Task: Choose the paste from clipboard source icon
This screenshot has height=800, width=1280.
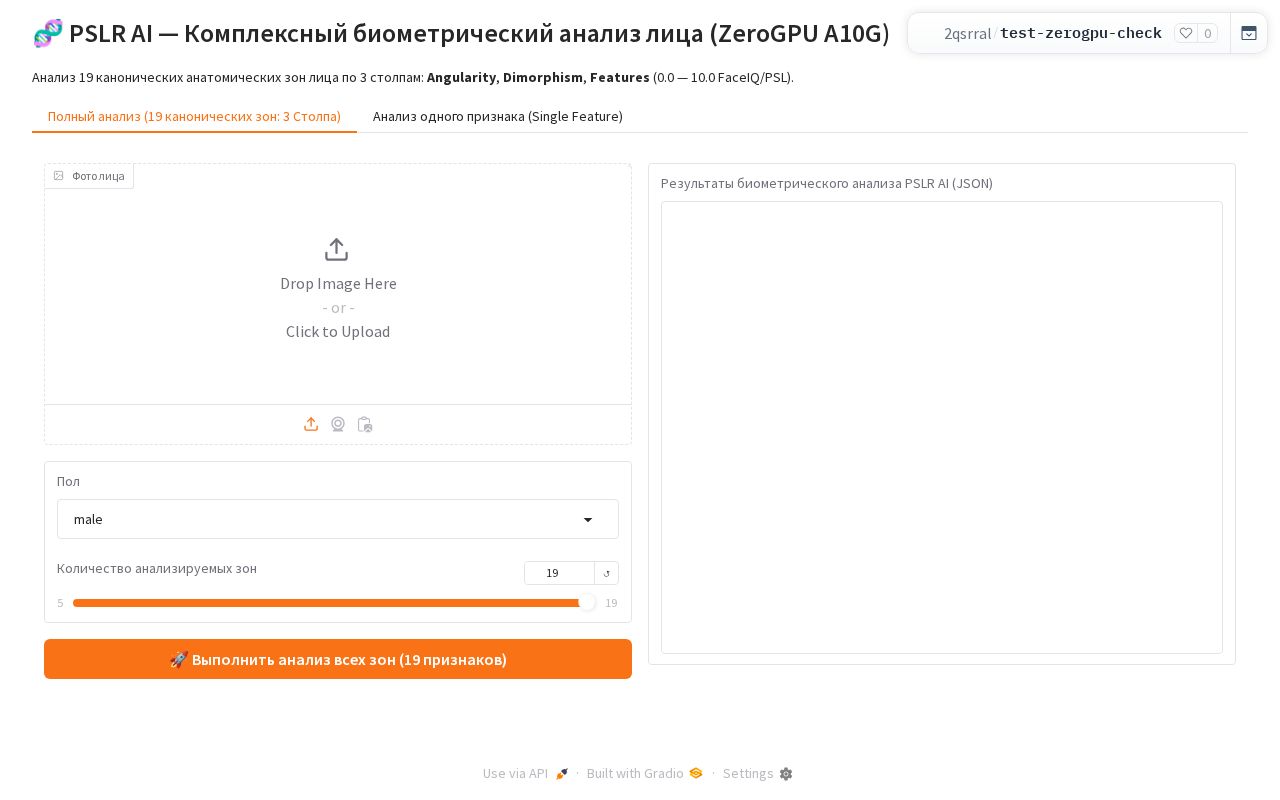Action: point(365,424)
